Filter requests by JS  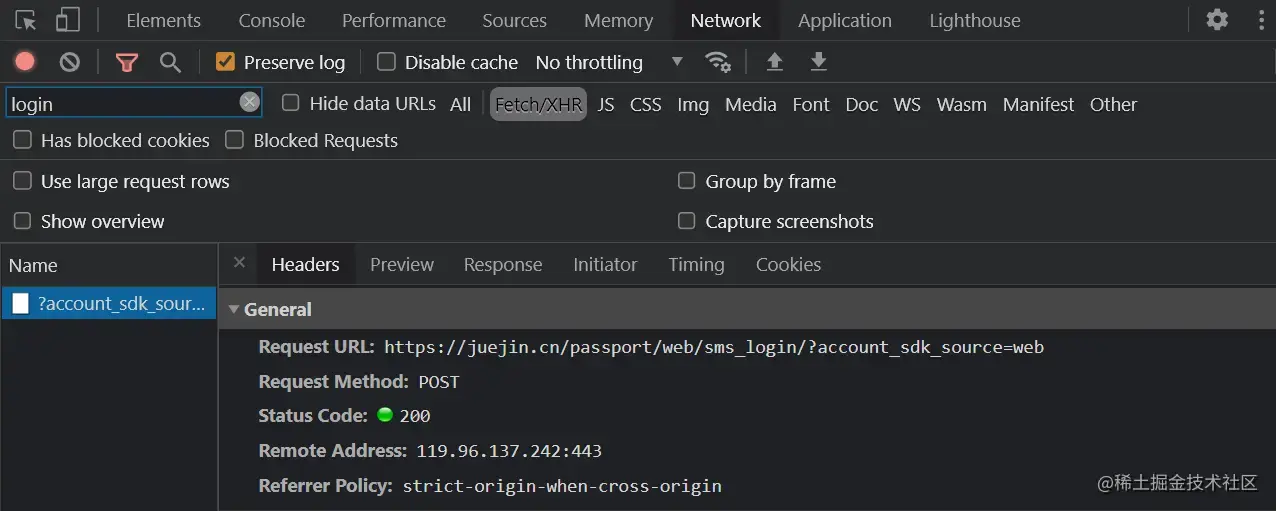click(606, 104)
